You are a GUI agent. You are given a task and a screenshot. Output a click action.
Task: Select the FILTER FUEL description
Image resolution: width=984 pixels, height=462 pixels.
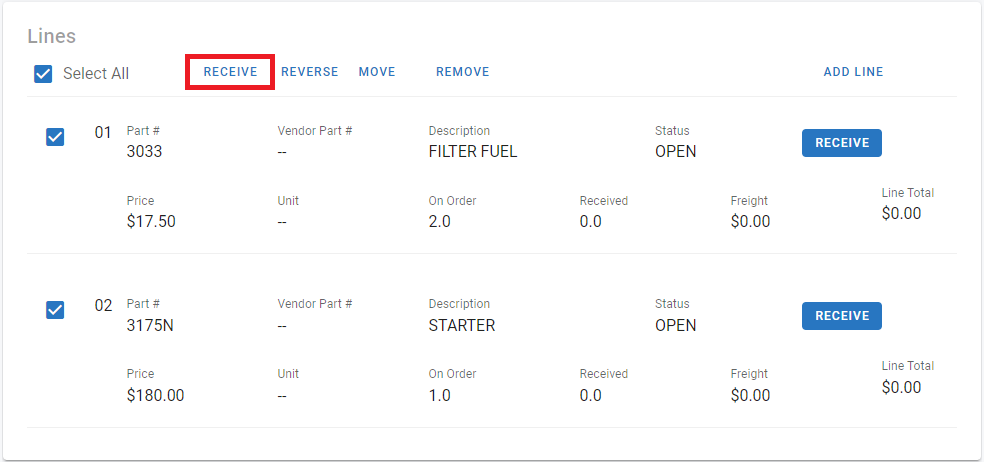pos(472,152)
